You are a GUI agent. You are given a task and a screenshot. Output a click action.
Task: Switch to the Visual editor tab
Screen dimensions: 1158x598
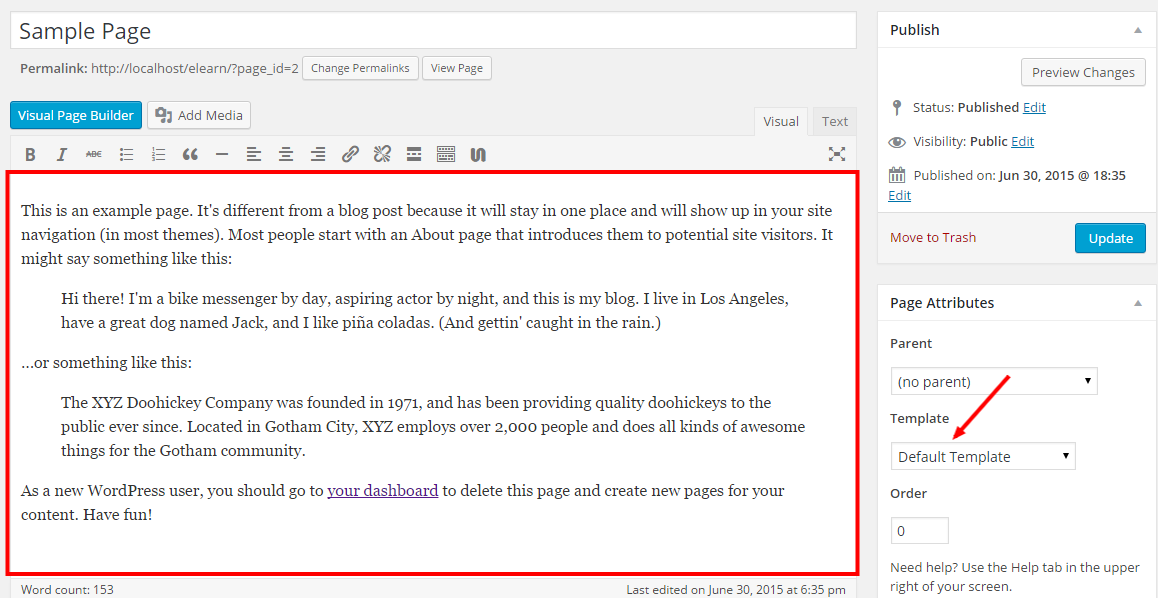pos(781,121)
